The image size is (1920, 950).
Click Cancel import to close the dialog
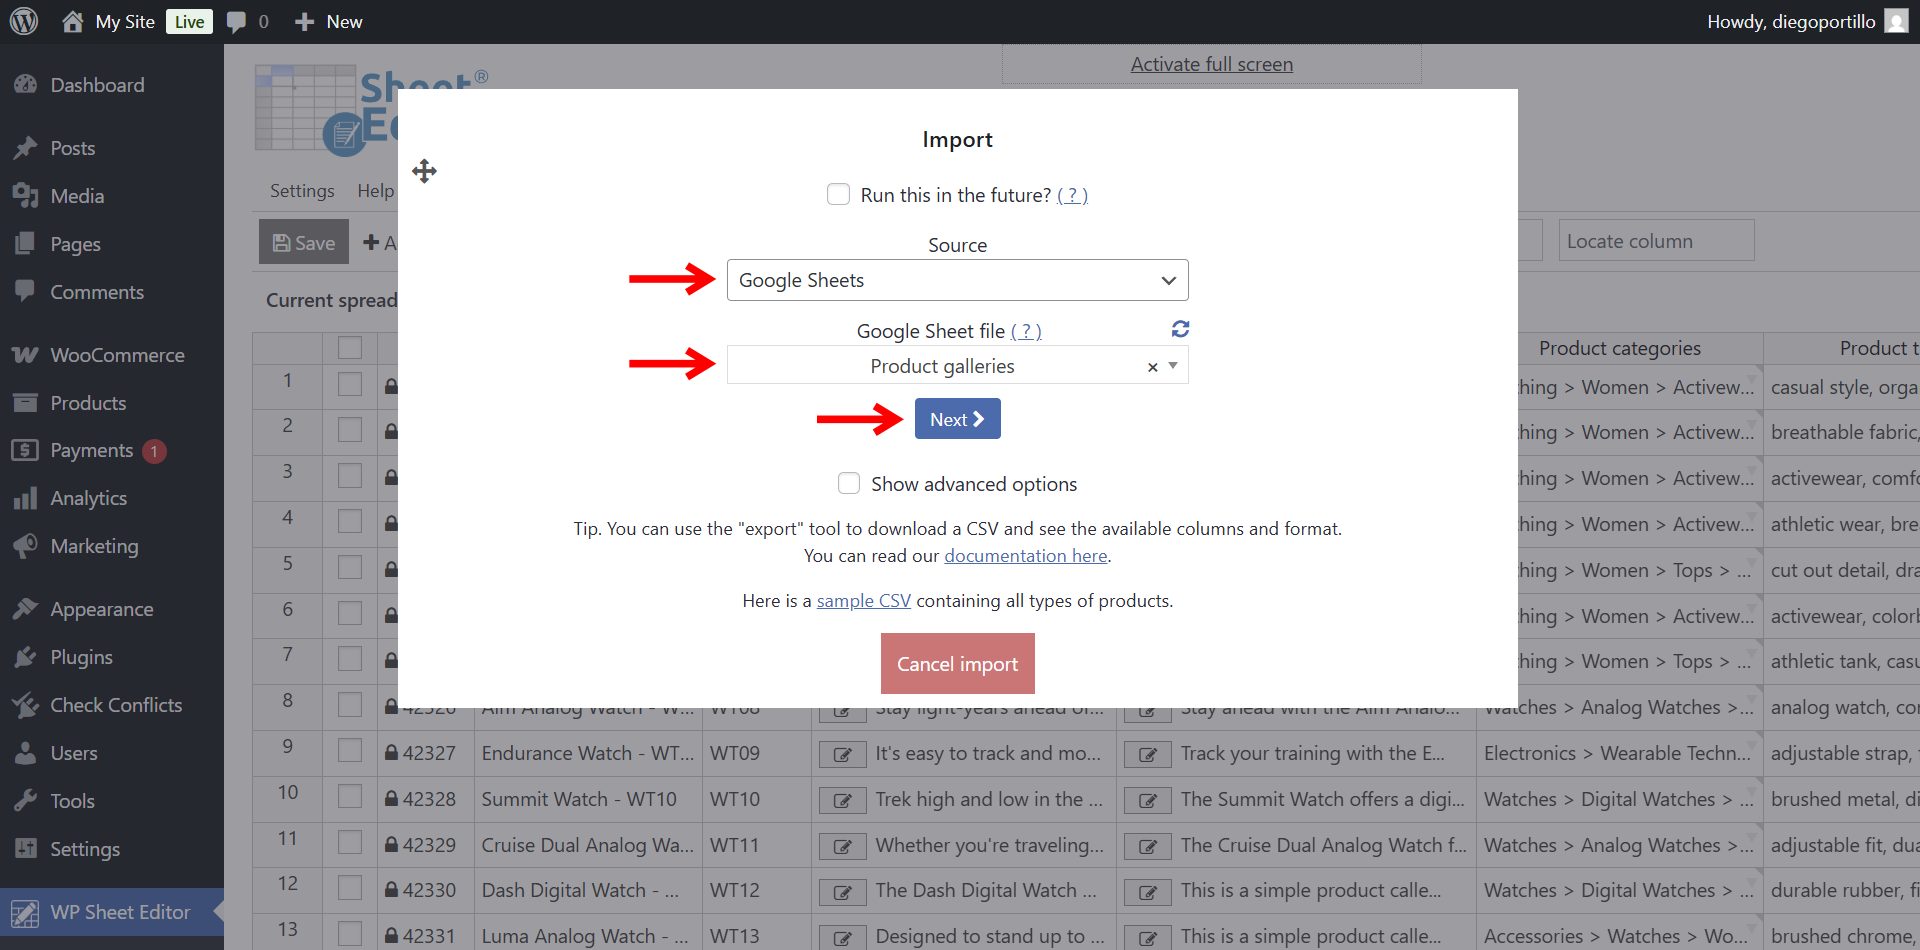click(x=957, y=663)
